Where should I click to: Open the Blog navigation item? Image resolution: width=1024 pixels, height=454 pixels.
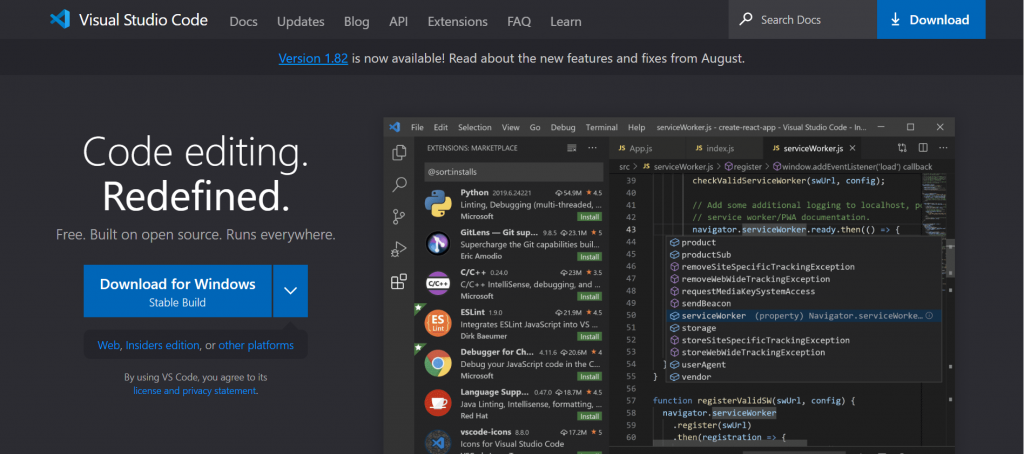click(357, 22)
